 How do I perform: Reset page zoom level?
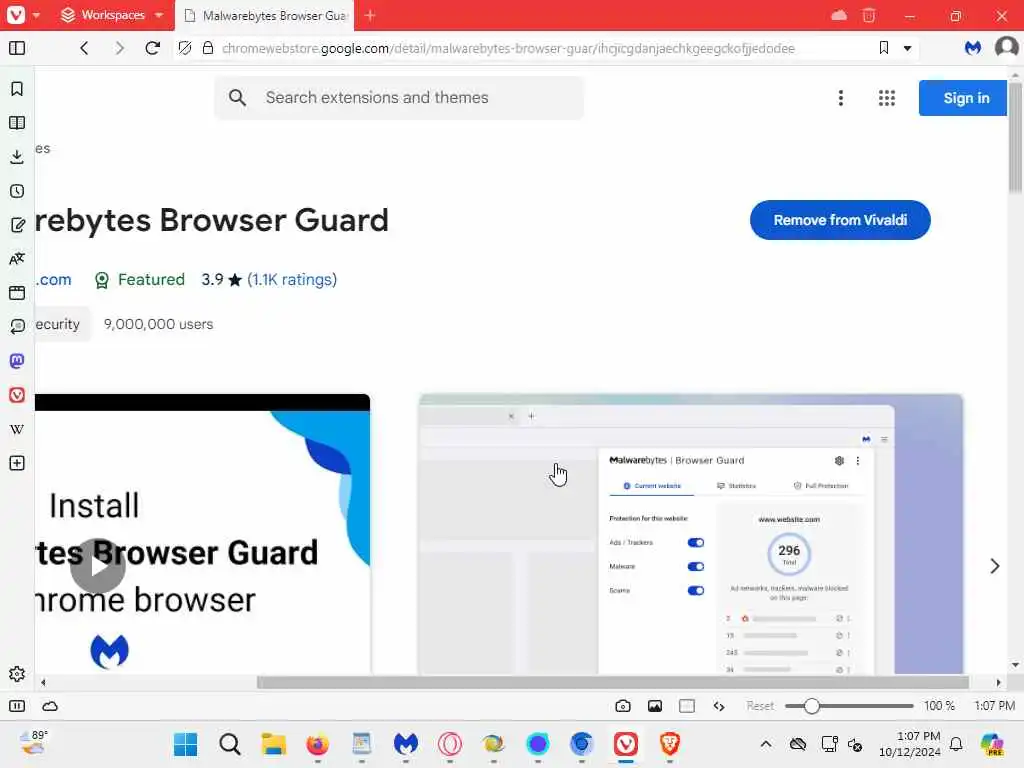coord(760,706)
